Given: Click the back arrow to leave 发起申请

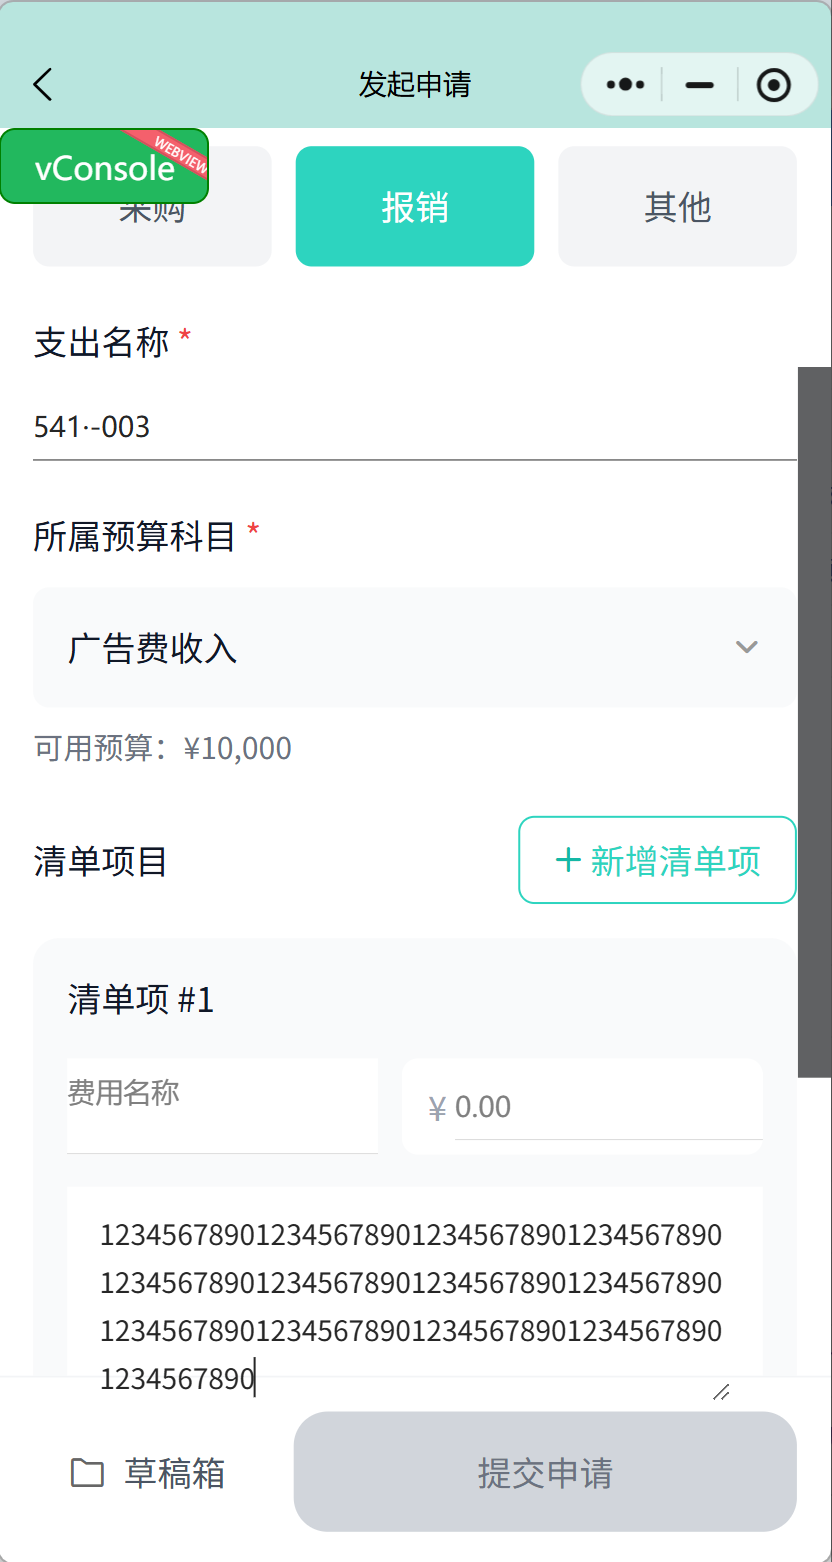Looking at the screenshot, I should pyautogui.click(x=42, y=85).
